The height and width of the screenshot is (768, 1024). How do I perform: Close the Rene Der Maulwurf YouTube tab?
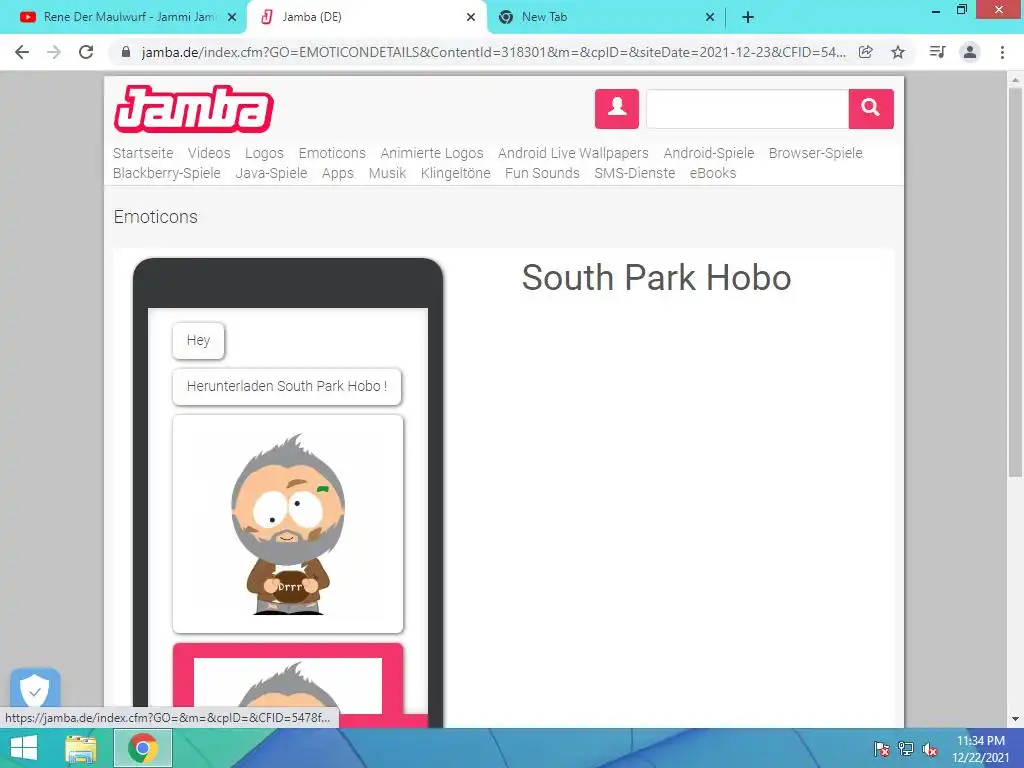[x=232, y=18]
